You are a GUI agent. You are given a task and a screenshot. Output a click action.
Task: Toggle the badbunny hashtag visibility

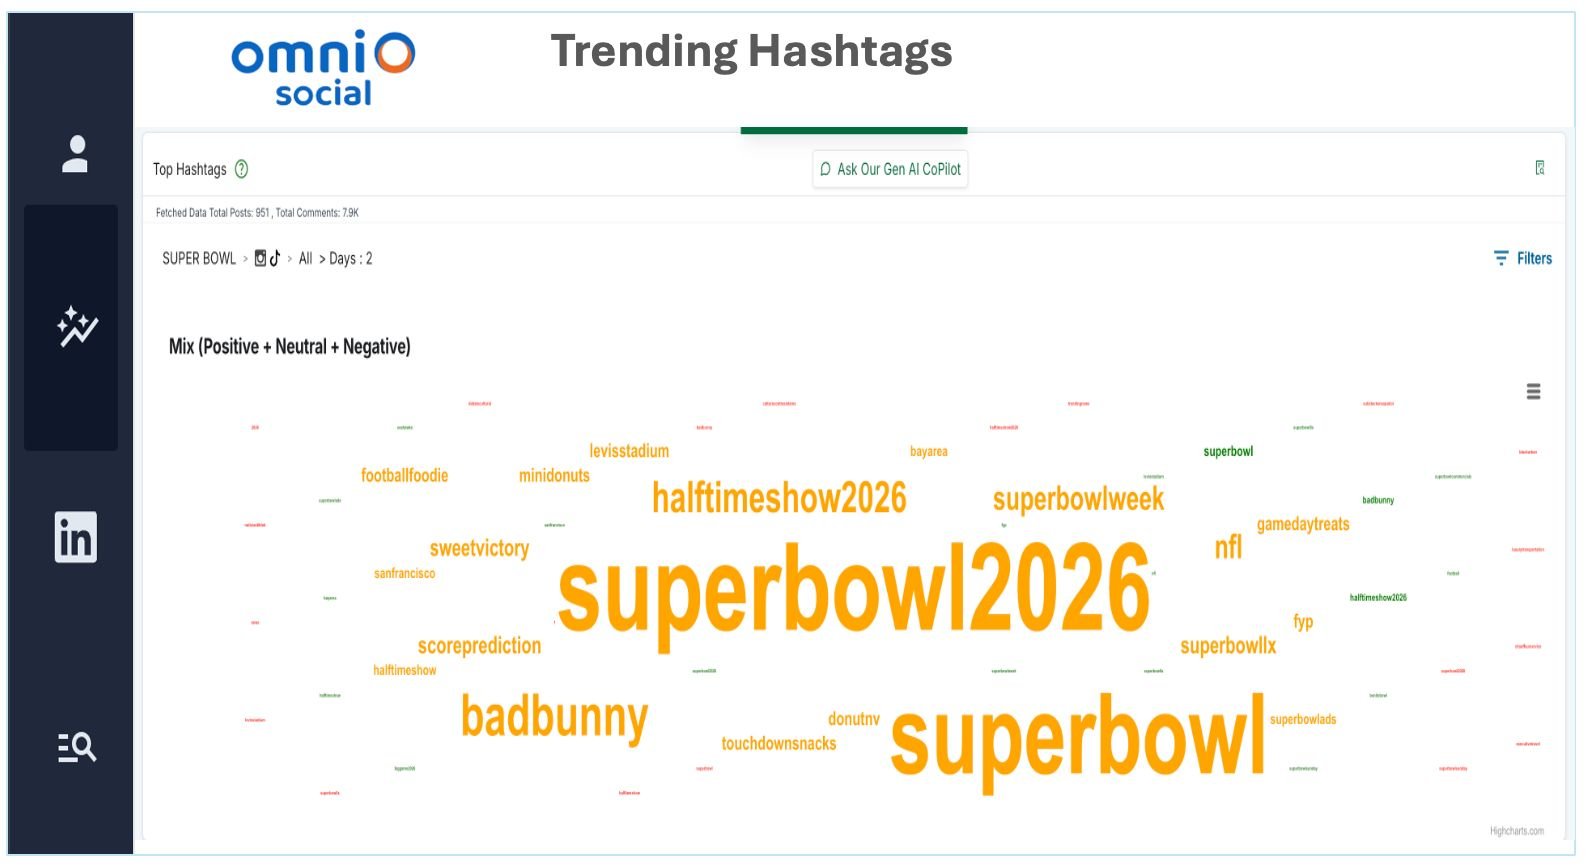554,716
